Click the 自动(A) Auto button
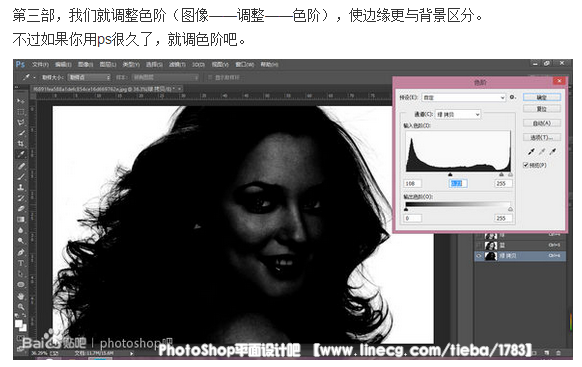The image size is (582, 367). coord(542,123)
